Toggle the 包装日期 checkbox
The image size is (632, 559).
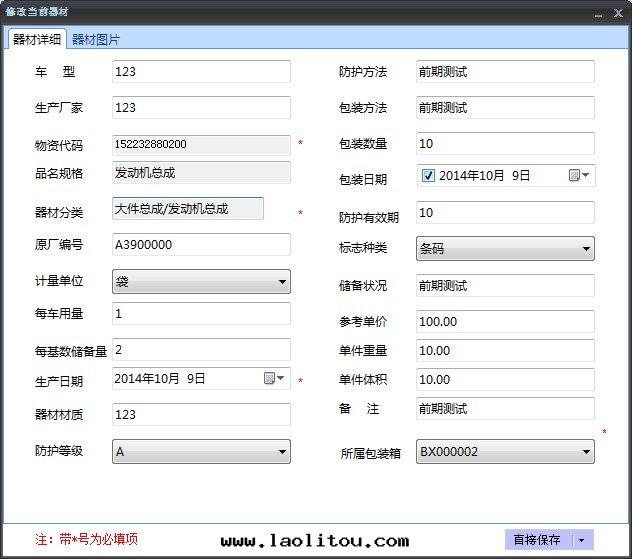tap(428, 176)
